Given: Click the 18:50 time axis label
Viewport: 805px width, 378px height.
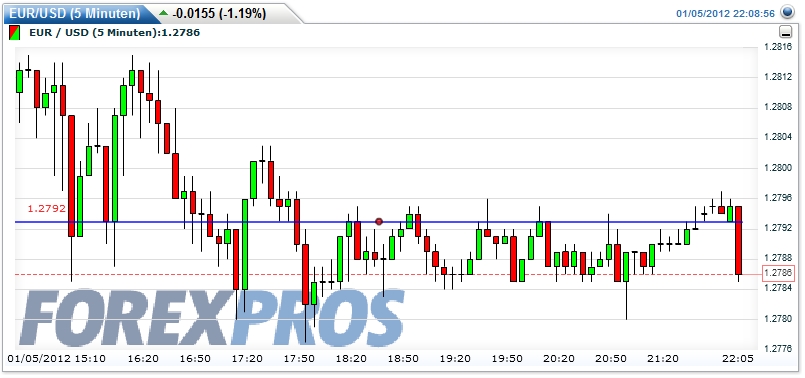Looking at the screenshot, I should tap(404, 359).
